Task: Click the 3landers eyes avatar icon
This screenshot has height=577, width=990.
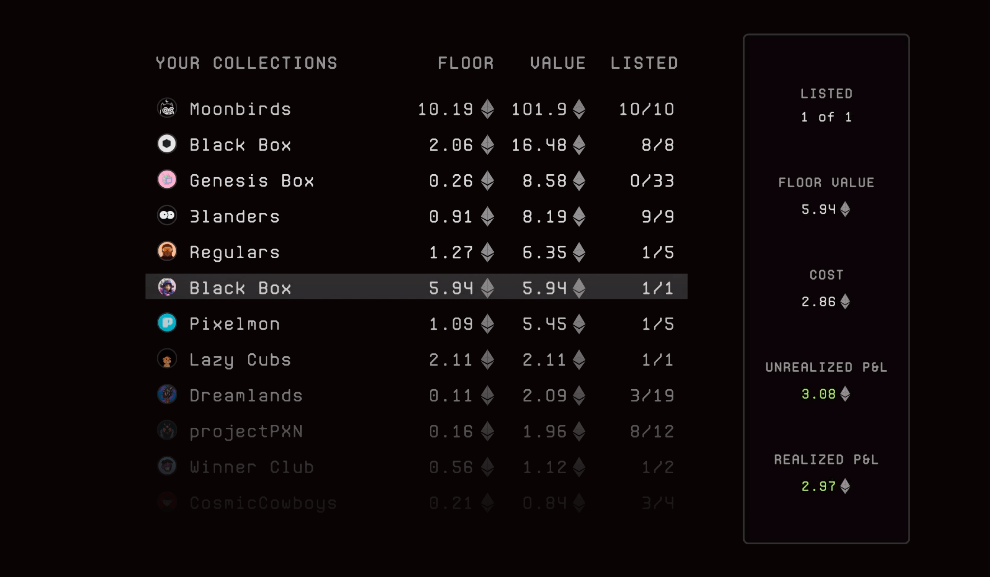Action: (x=167, y=216)
